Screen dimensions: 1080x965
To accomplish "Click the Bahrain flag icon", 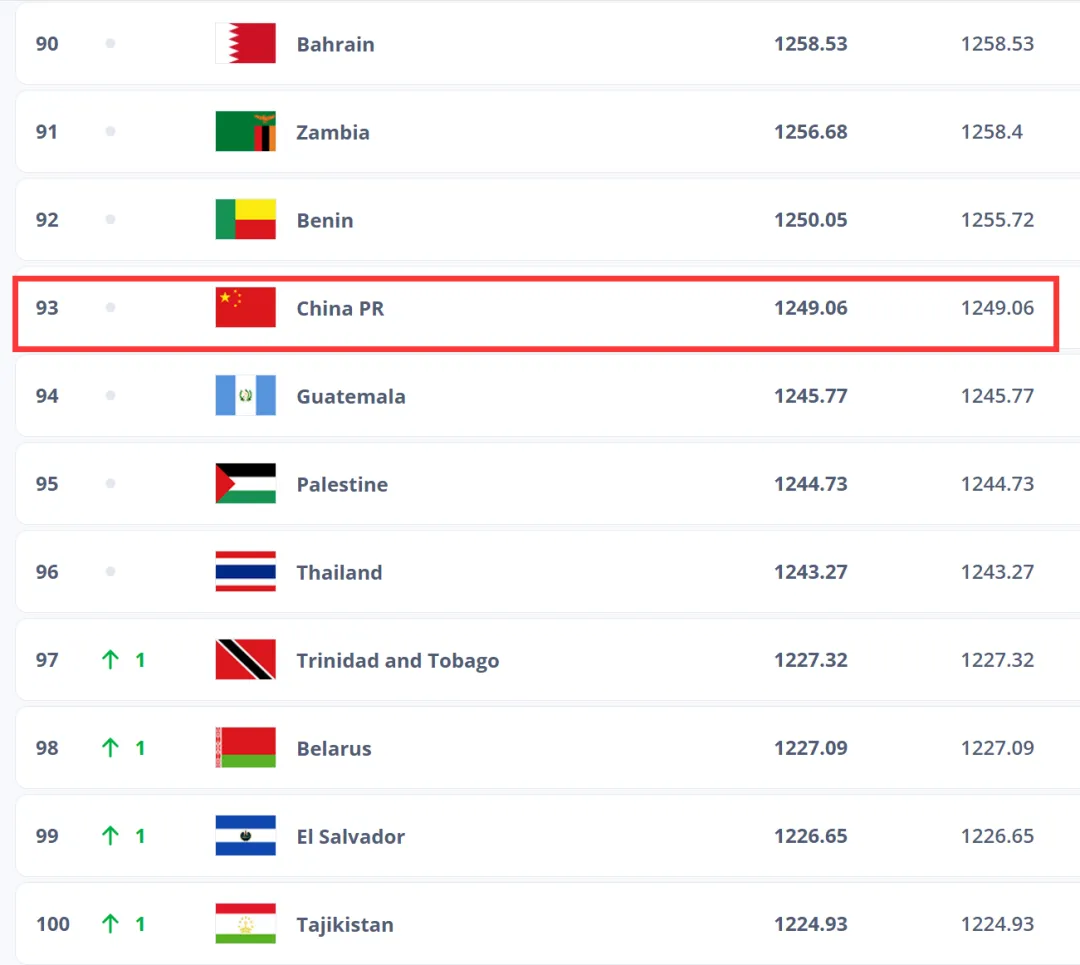I will click(245, 44).
